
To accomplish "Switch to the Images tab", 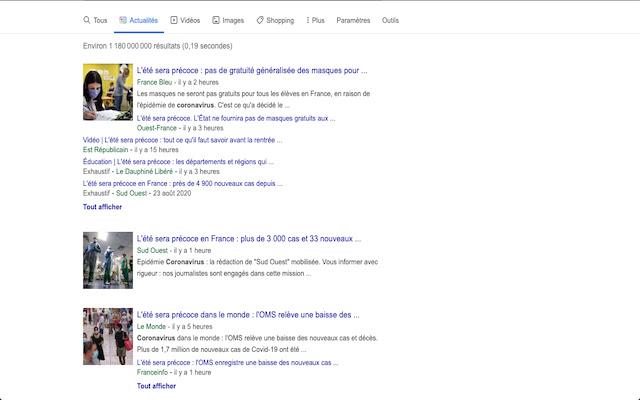I will [228, 20].
